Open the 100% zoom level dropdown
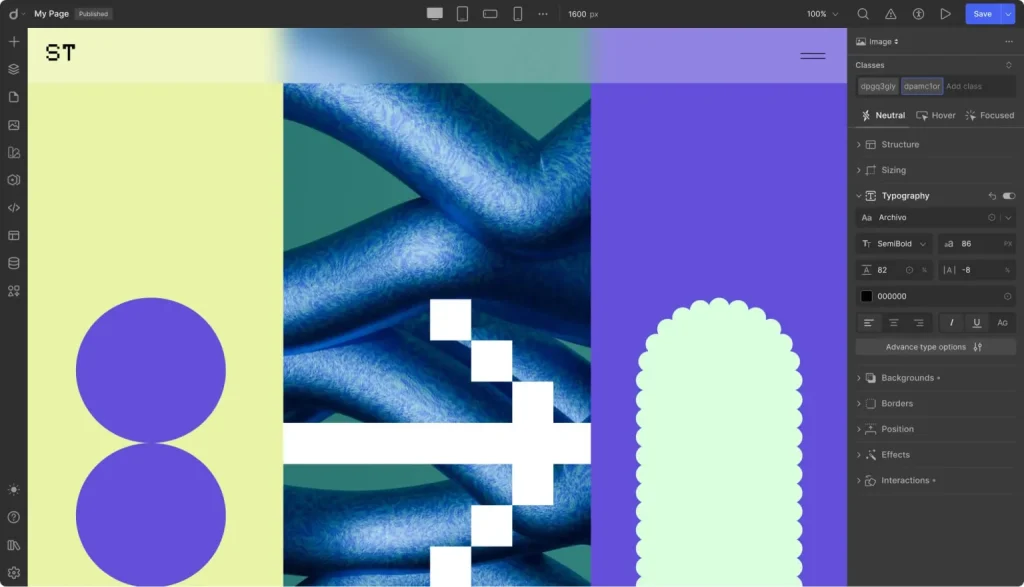Screen dimensions: 1024x587 click(823, 14)
